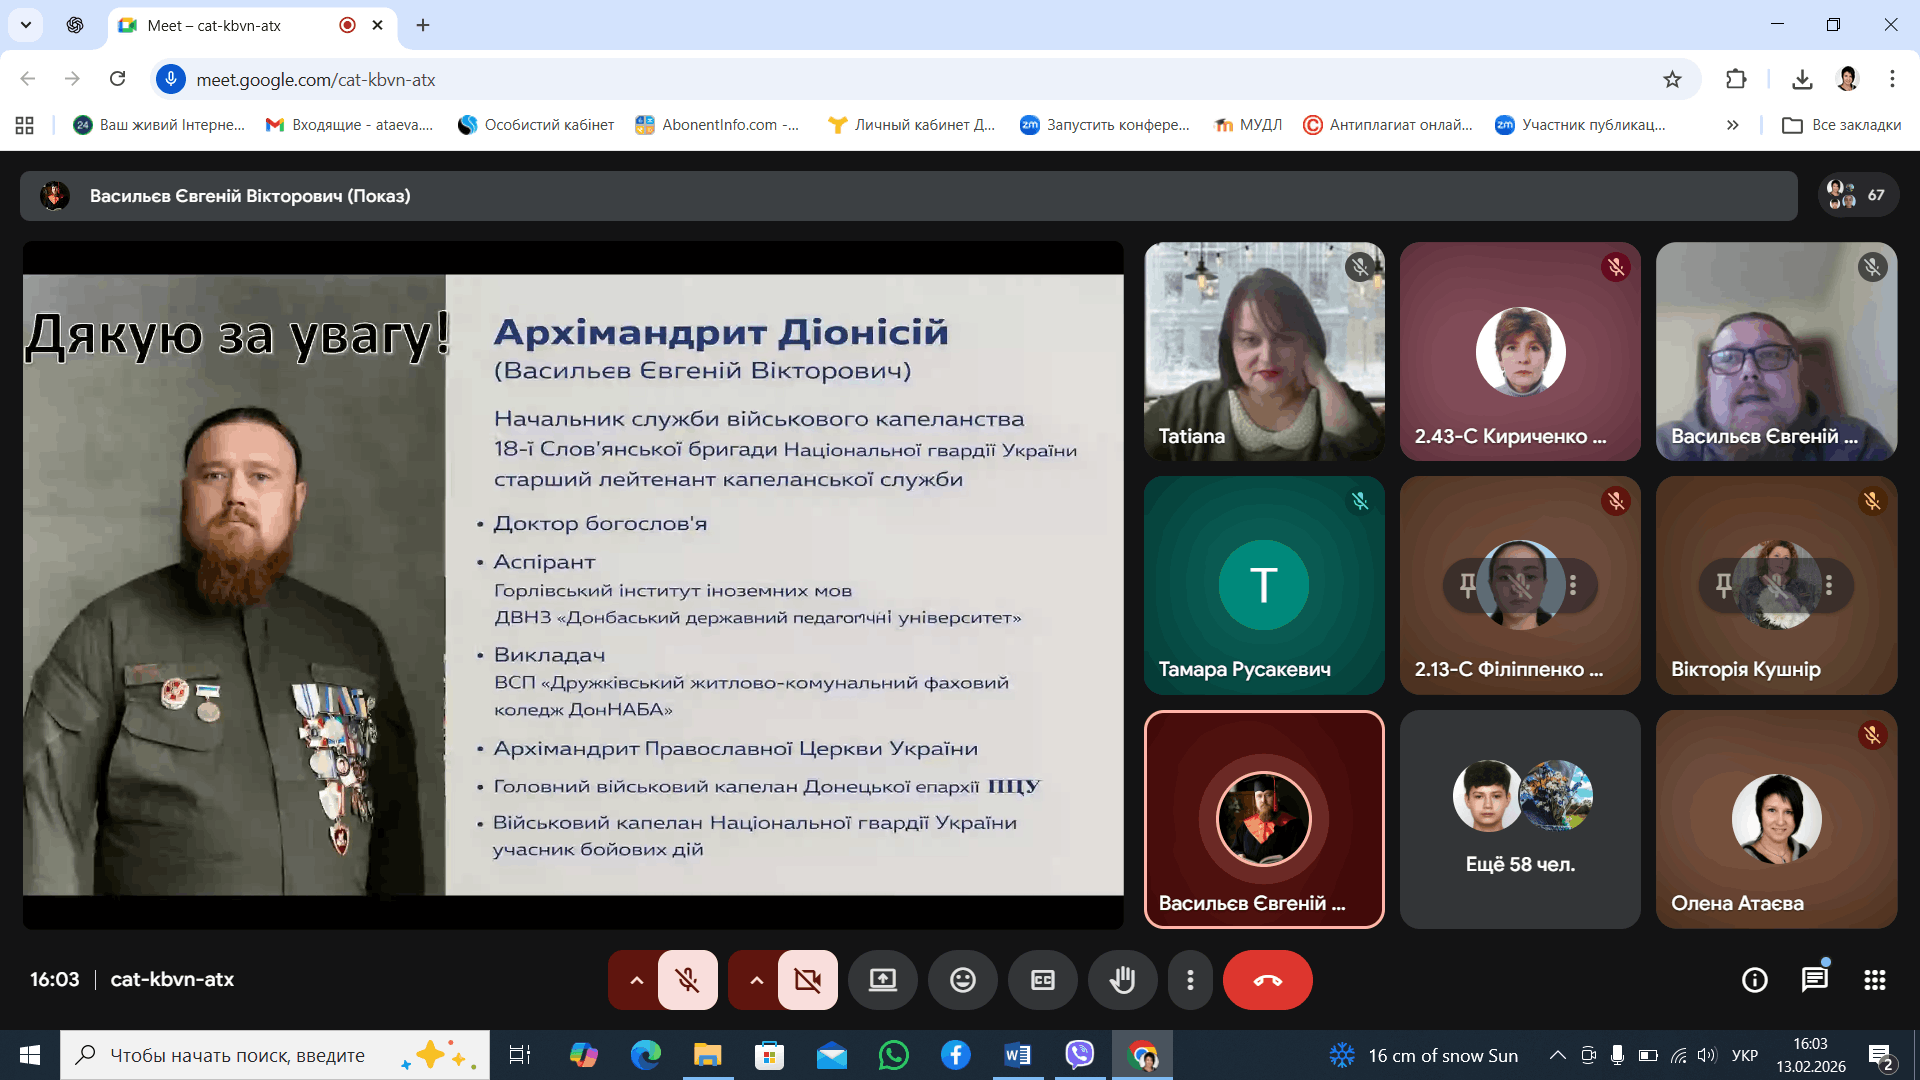This screenshot has width=1920, height=1080.
Task: Click the raise hand icon
Action: tap(1122, 980)
